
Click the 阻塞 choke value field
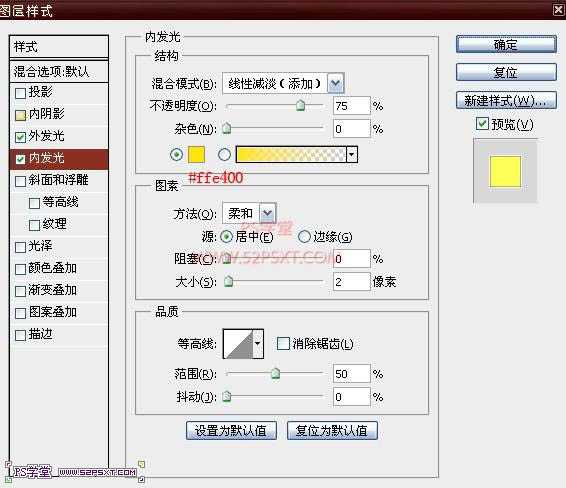[x=352, y=259]
